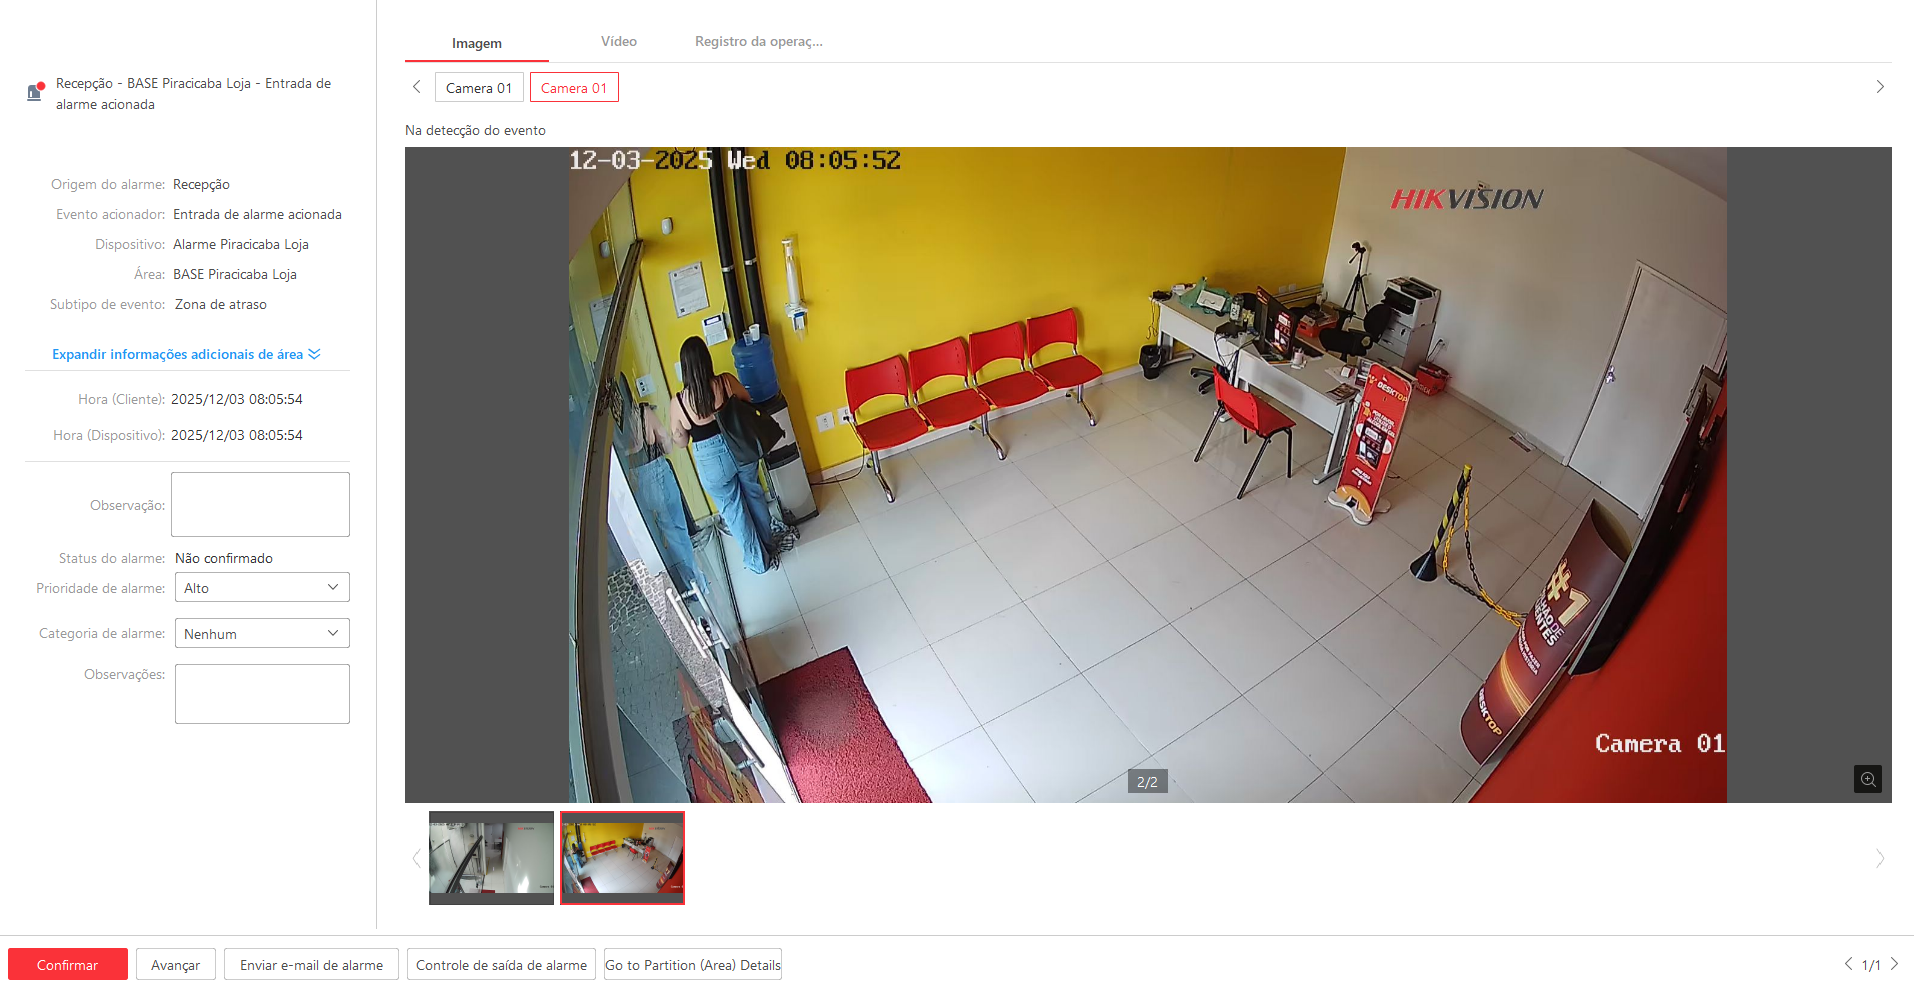Screen dimensions: 1914x988
Task: Go to next alarm page arrow
Action: [1894, 964]
